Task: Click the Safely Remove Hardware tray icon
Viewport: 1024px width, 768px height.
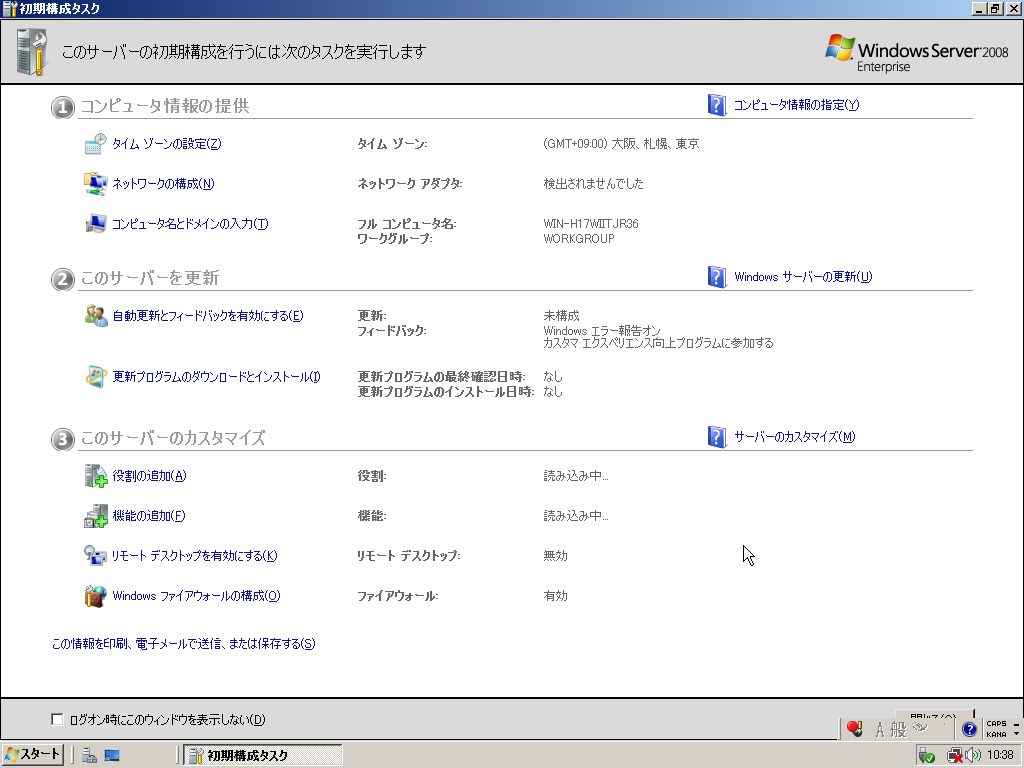Action: click(x=927, y=756)
